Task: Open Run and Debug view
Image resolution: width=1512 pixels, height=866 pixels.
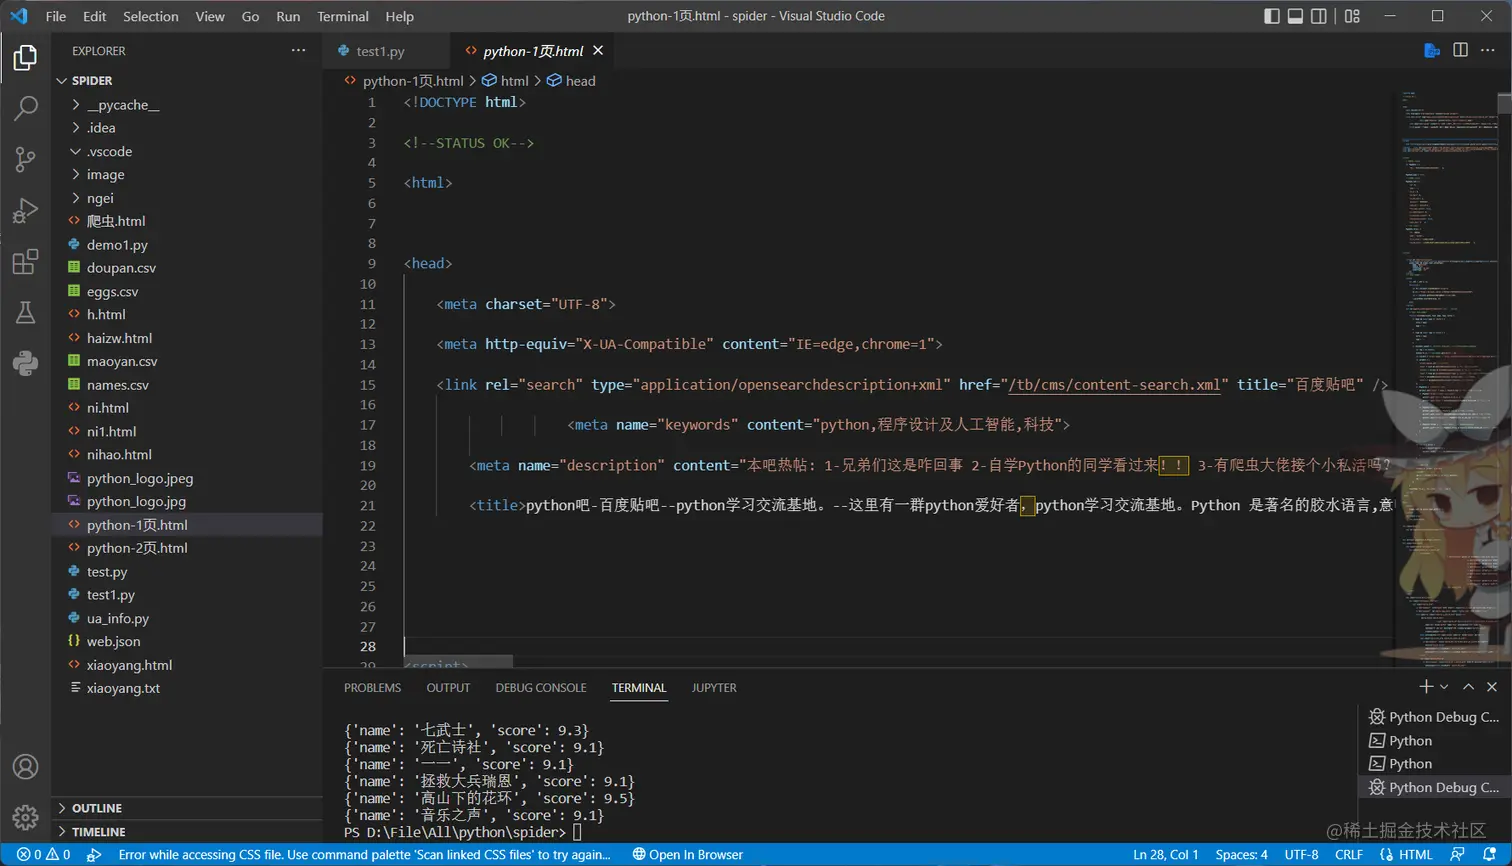Action: [x=25, y=211]
